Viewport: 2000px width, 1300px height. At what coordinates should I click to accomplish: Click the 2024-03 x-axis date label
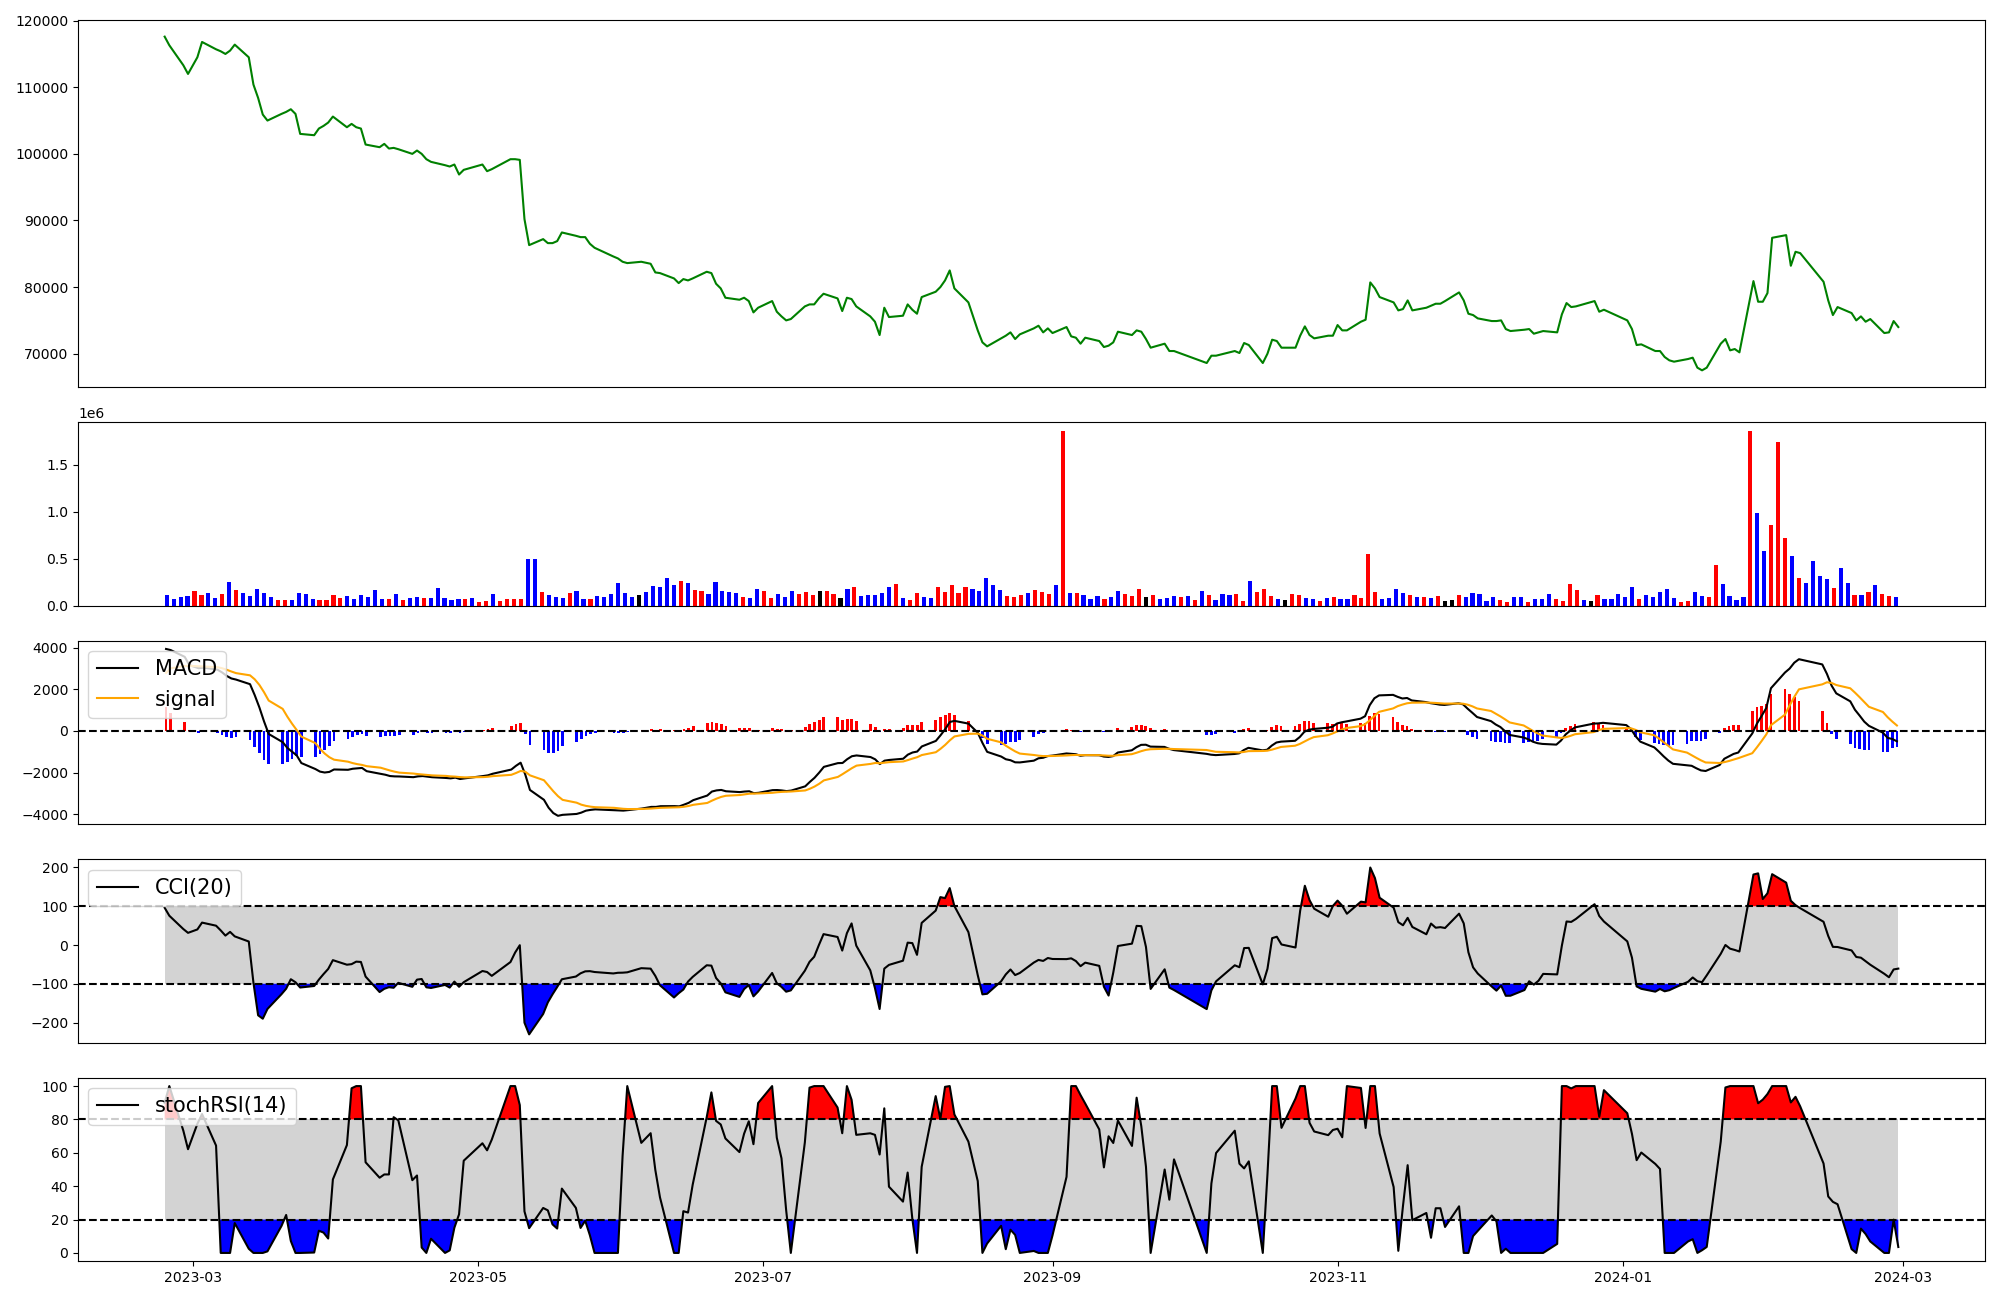tap(1903, 1277)
